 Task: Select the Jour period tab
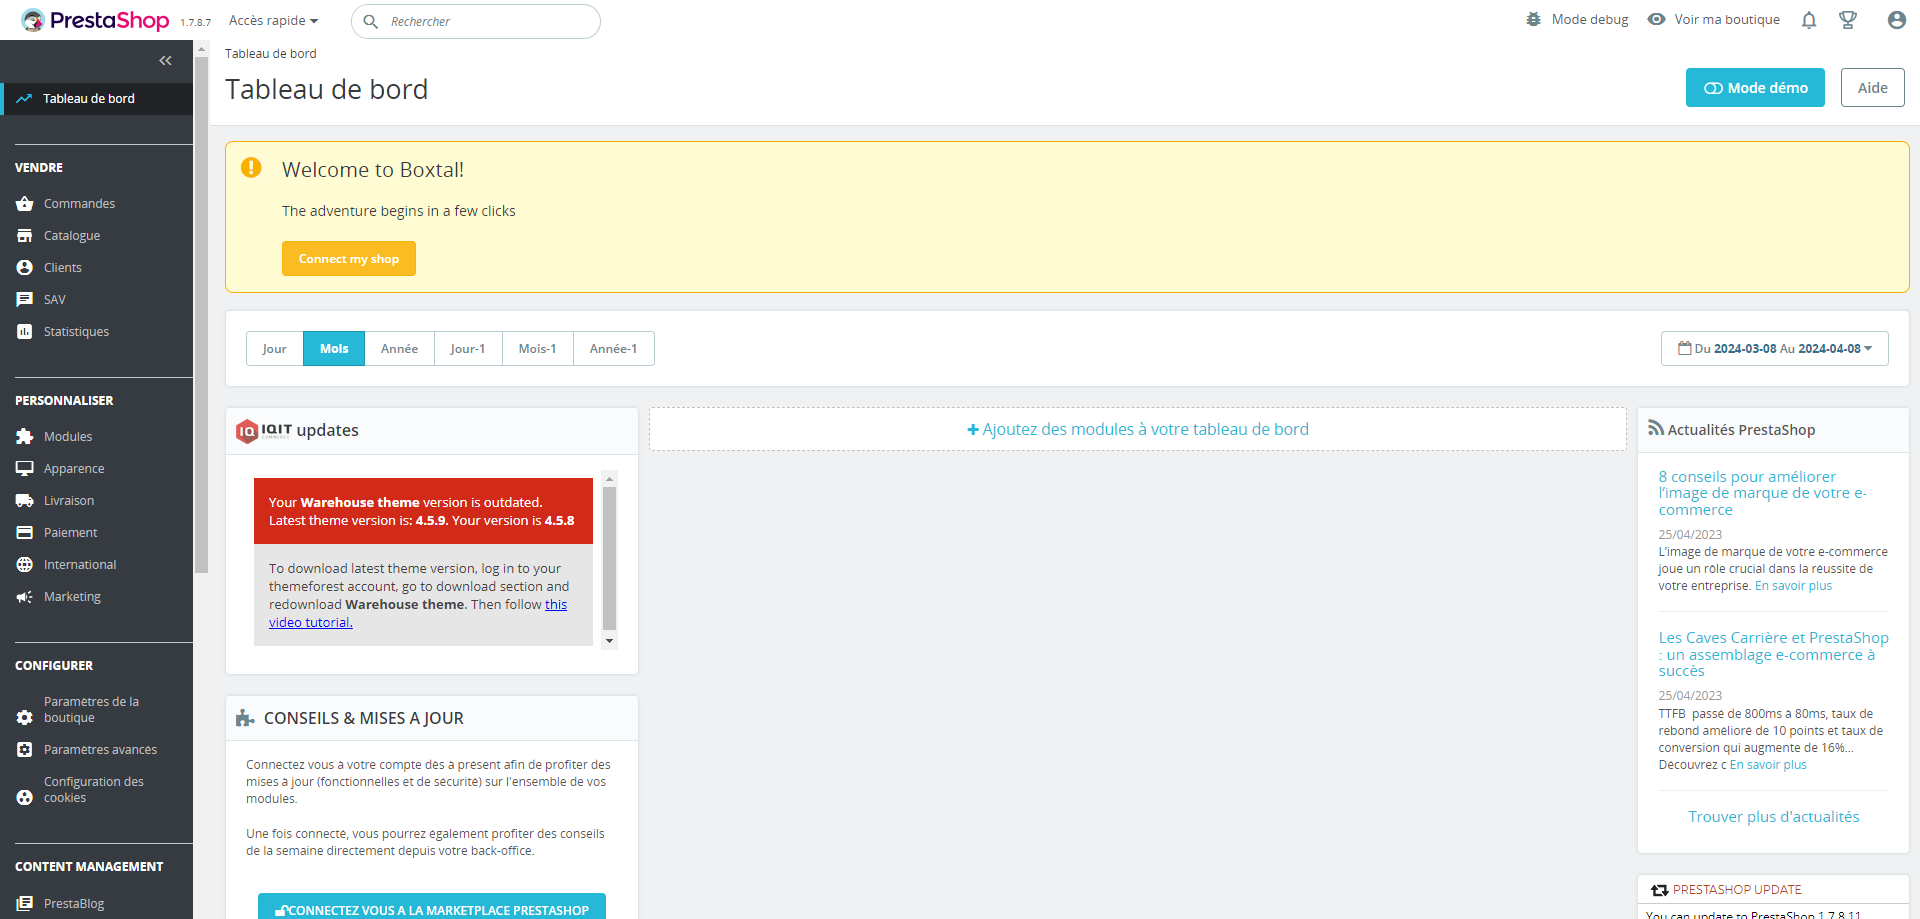[275, 349]
